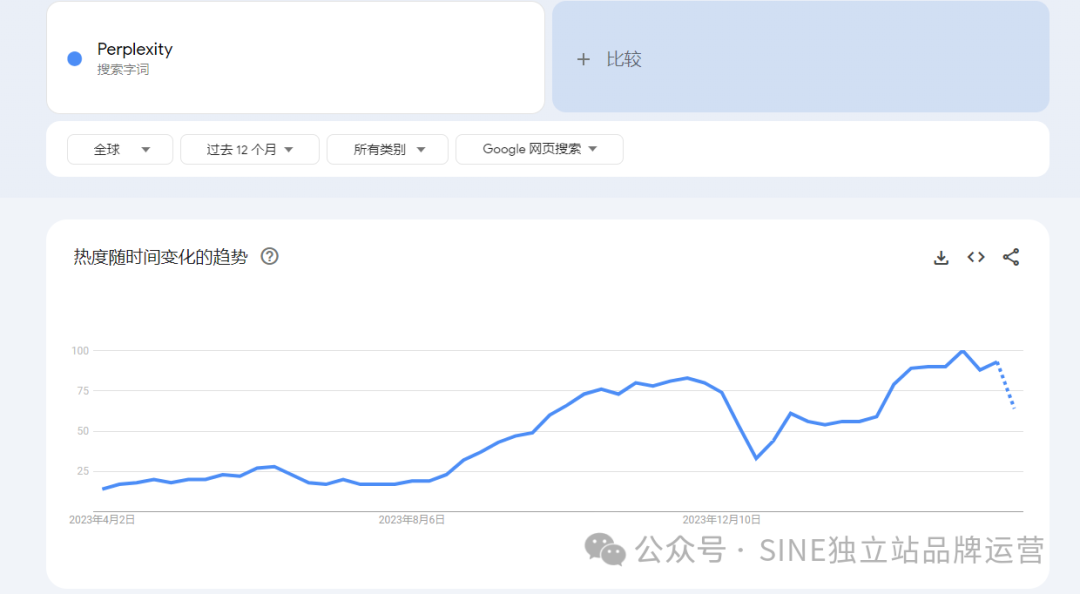Click the plus icon in 比较 card

pos(584,59)
